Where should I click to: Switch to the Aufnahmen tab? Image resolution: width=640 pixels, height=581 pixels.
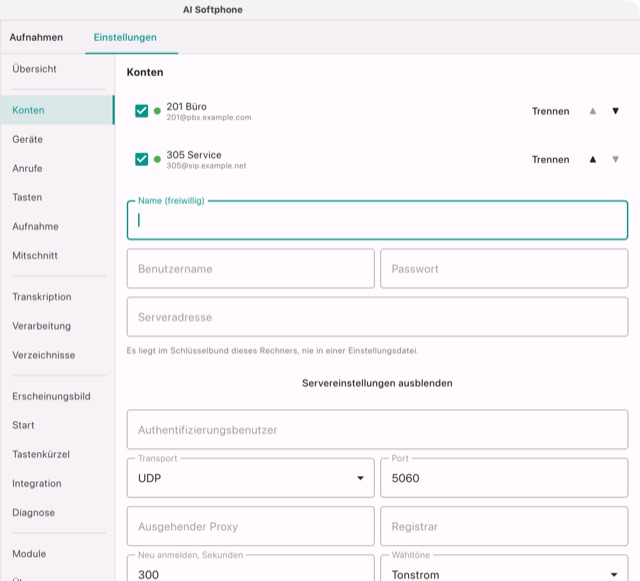point(36,37)
